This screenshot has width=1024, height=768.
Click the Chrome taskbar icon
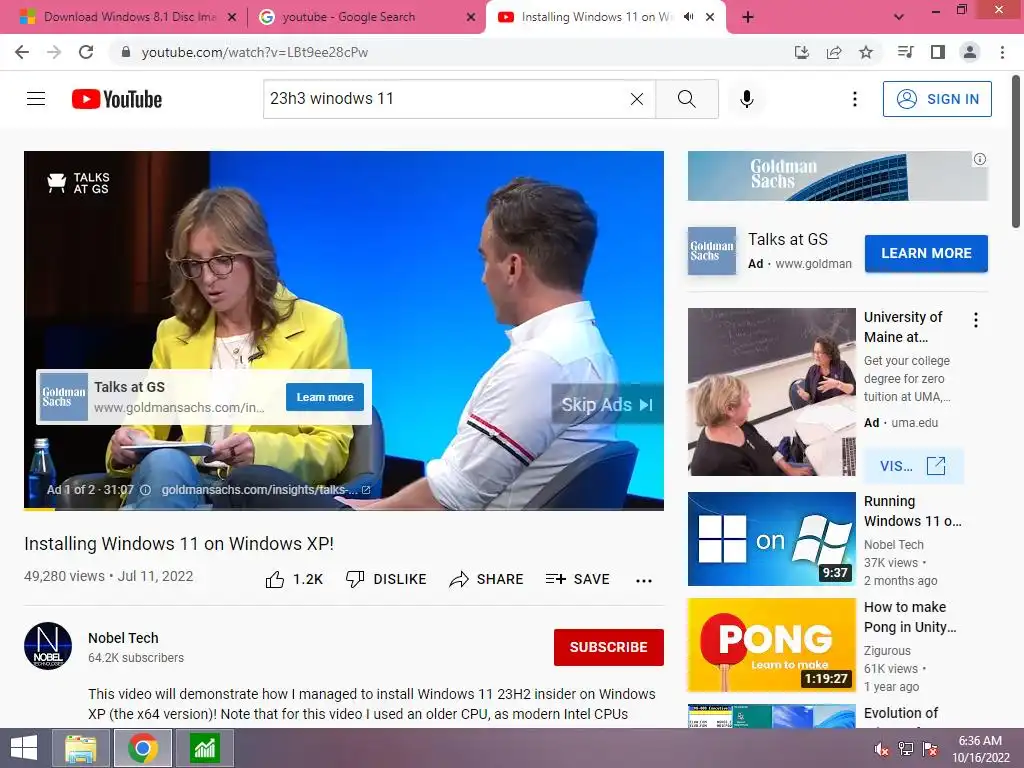point(143,748)
